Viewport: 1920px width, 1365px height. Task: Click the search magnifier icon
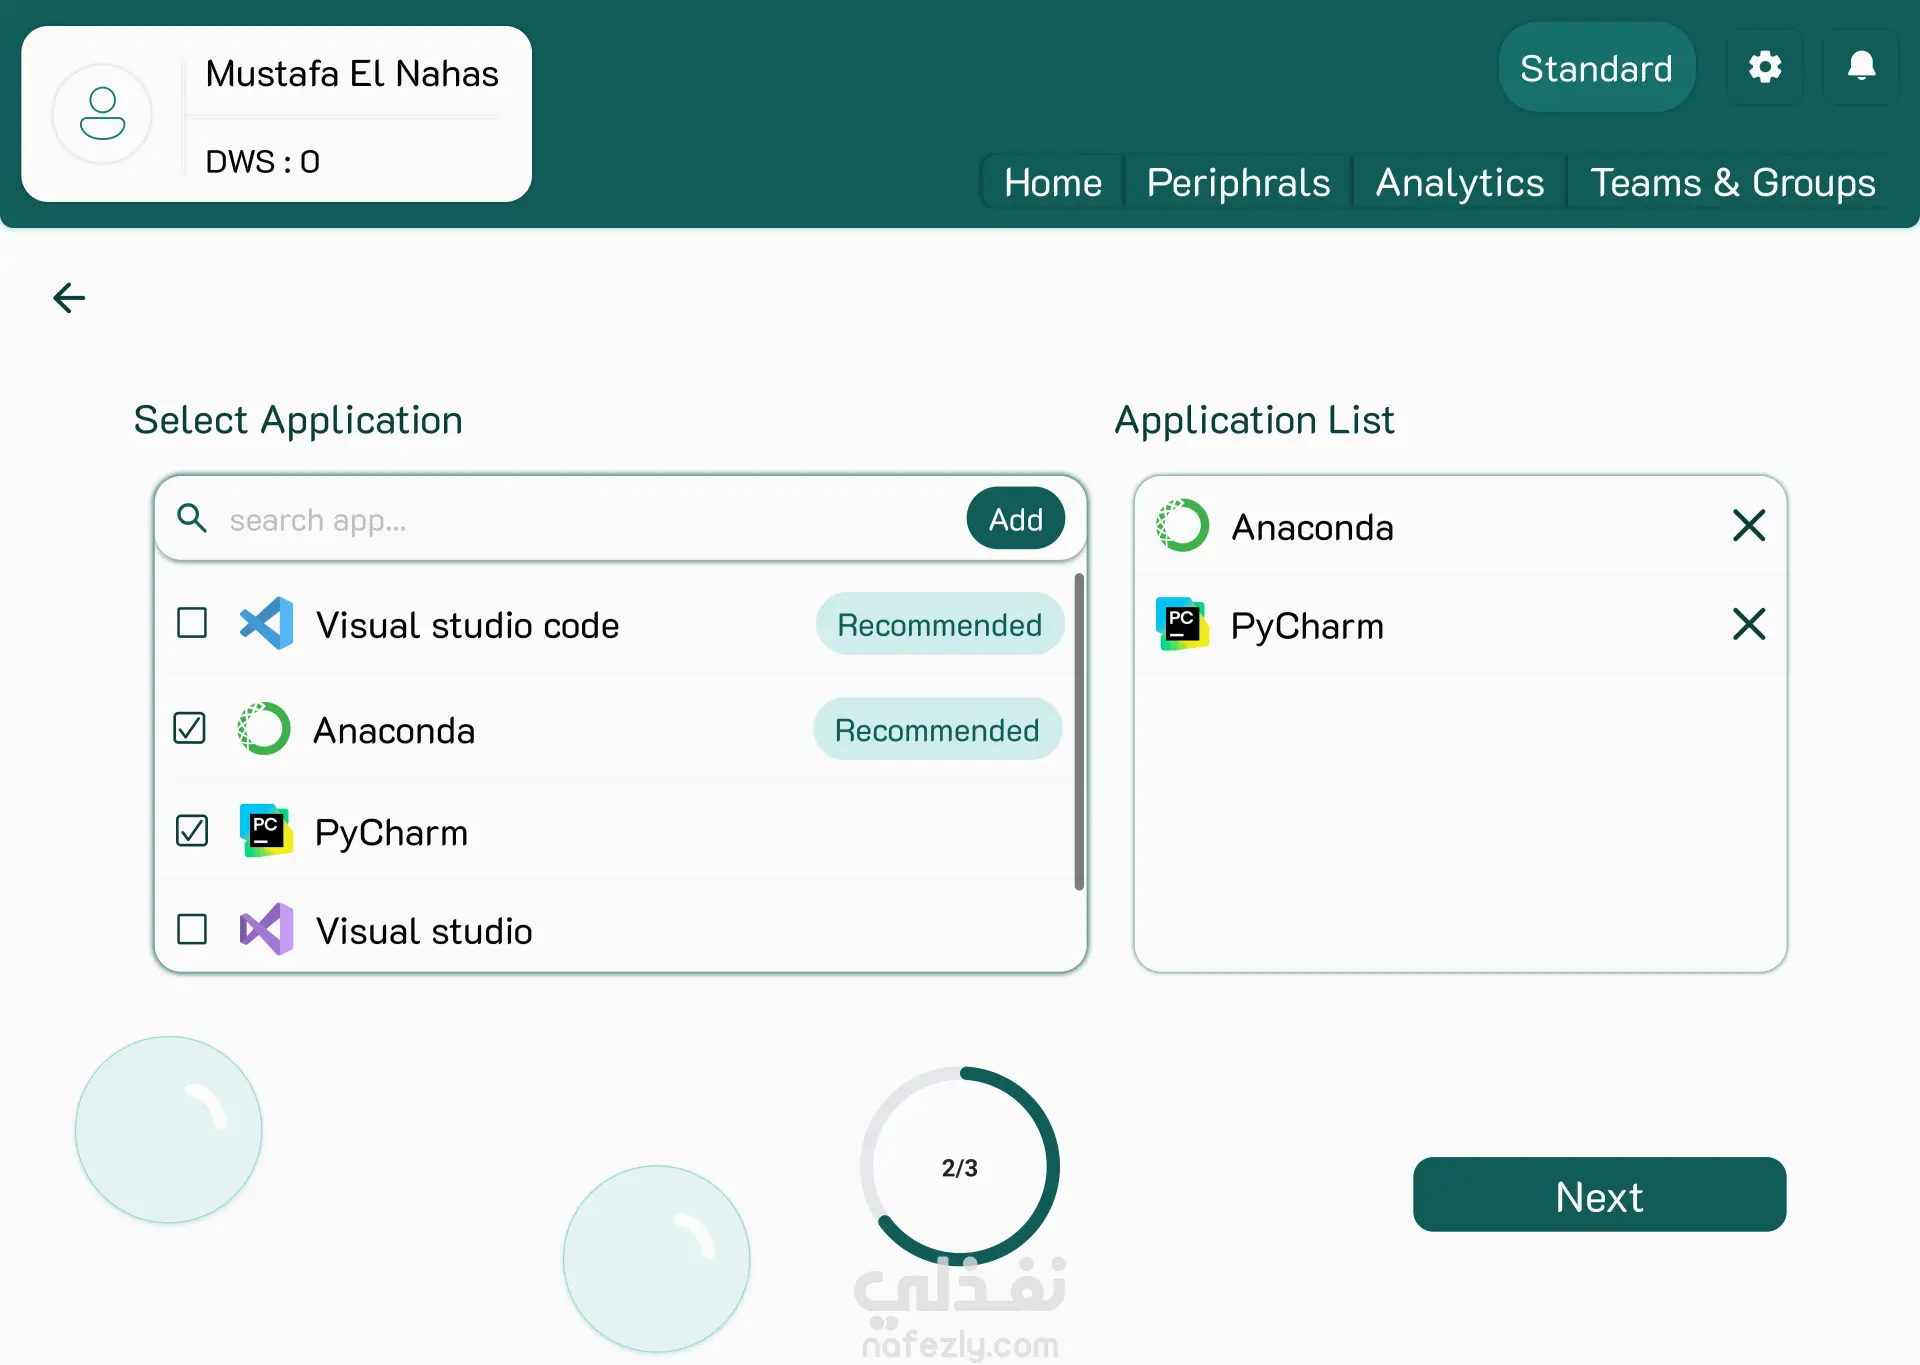click(x=192, y=518)
